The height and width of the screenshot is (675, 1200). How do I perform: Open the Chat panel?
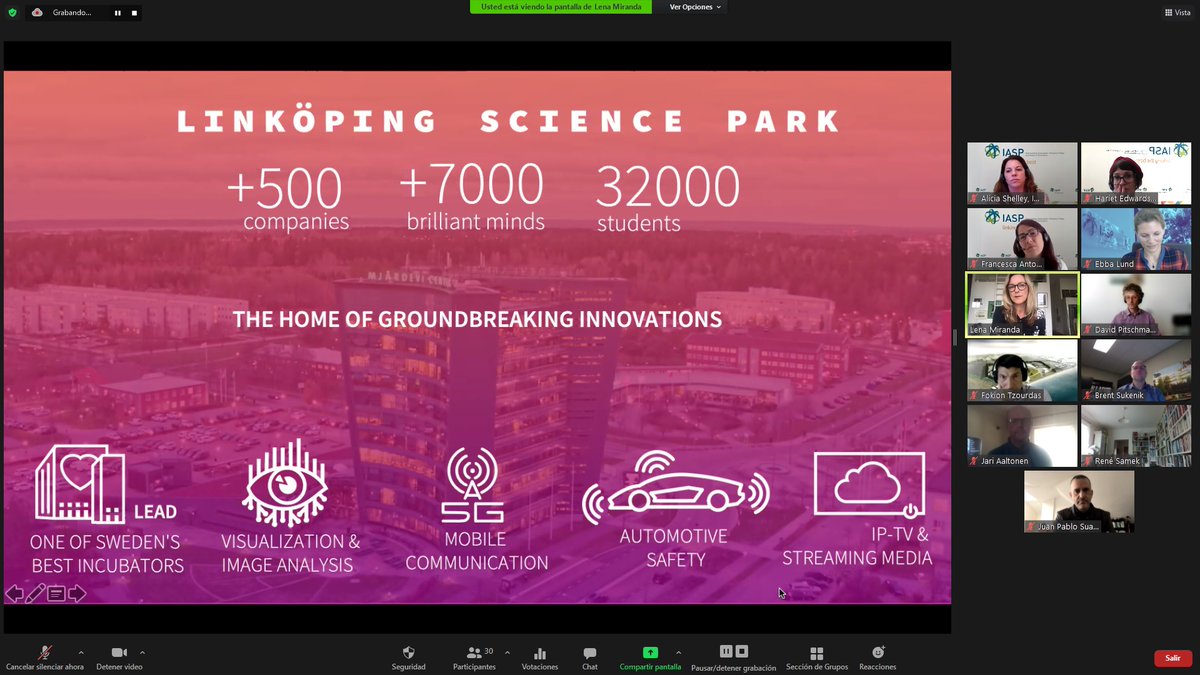[x=590, y=657]
